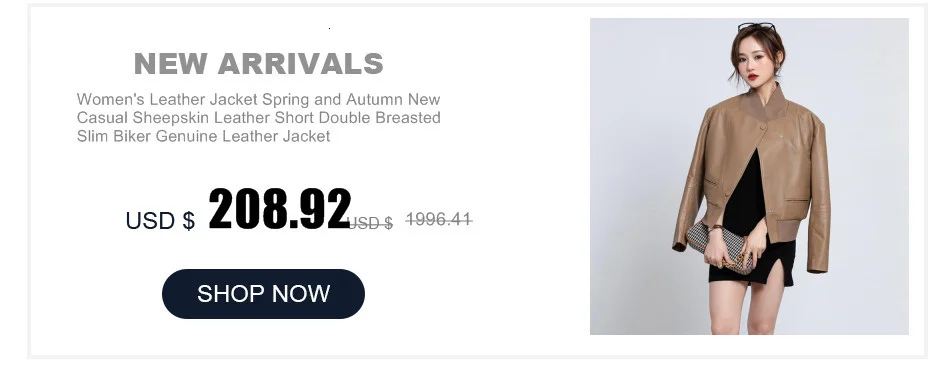
Task: Click the SHOP NOW button
Action: (x=263, y=294)
